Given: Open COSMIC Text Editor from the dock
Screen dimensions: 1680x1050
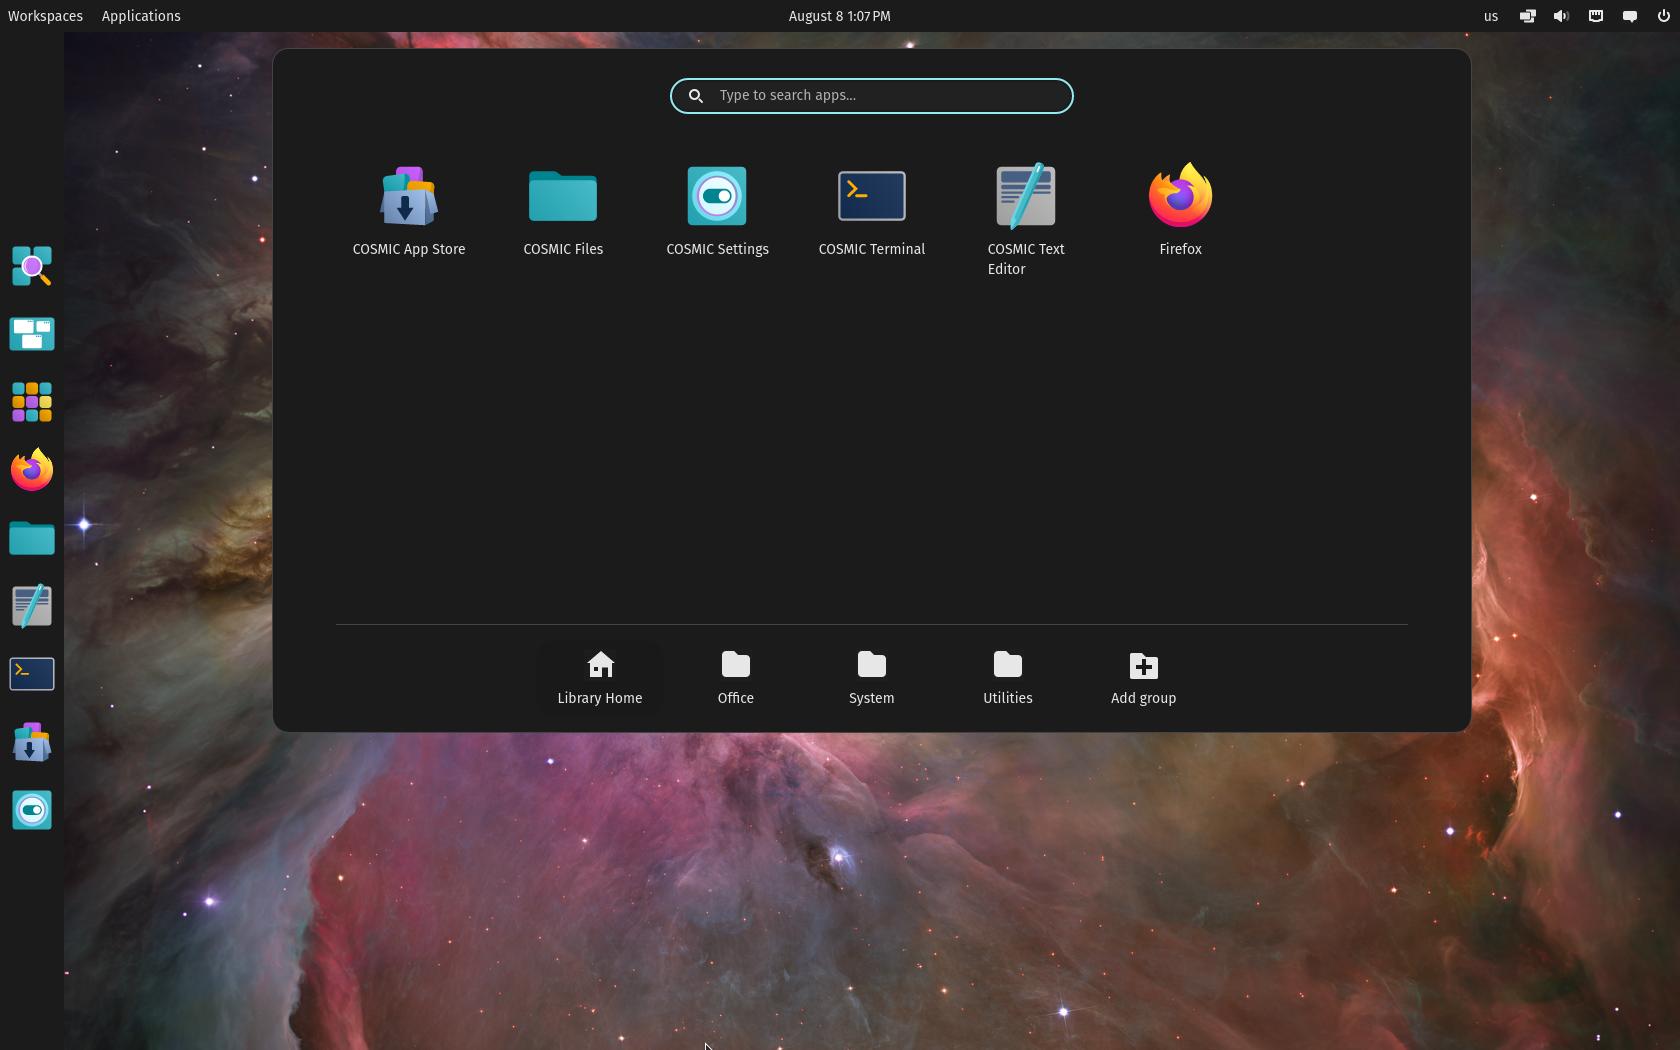Looking at the screenshot, I should click(x=32, y=606).
